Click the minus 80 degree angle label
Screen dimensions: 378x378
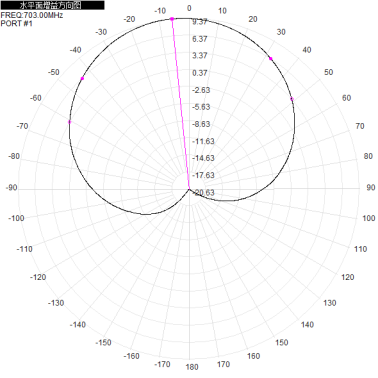coord(14,156)
